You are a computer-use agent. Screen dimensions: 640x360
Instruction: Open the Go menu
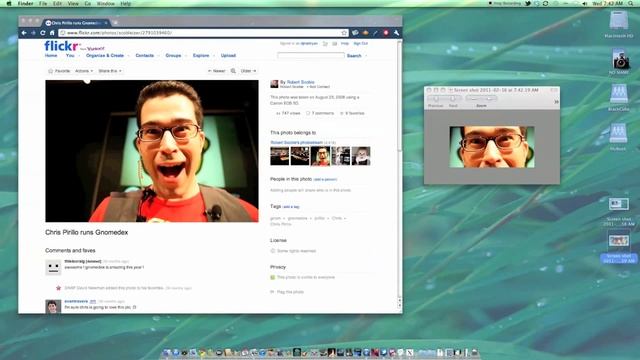[x=88, y=3]
